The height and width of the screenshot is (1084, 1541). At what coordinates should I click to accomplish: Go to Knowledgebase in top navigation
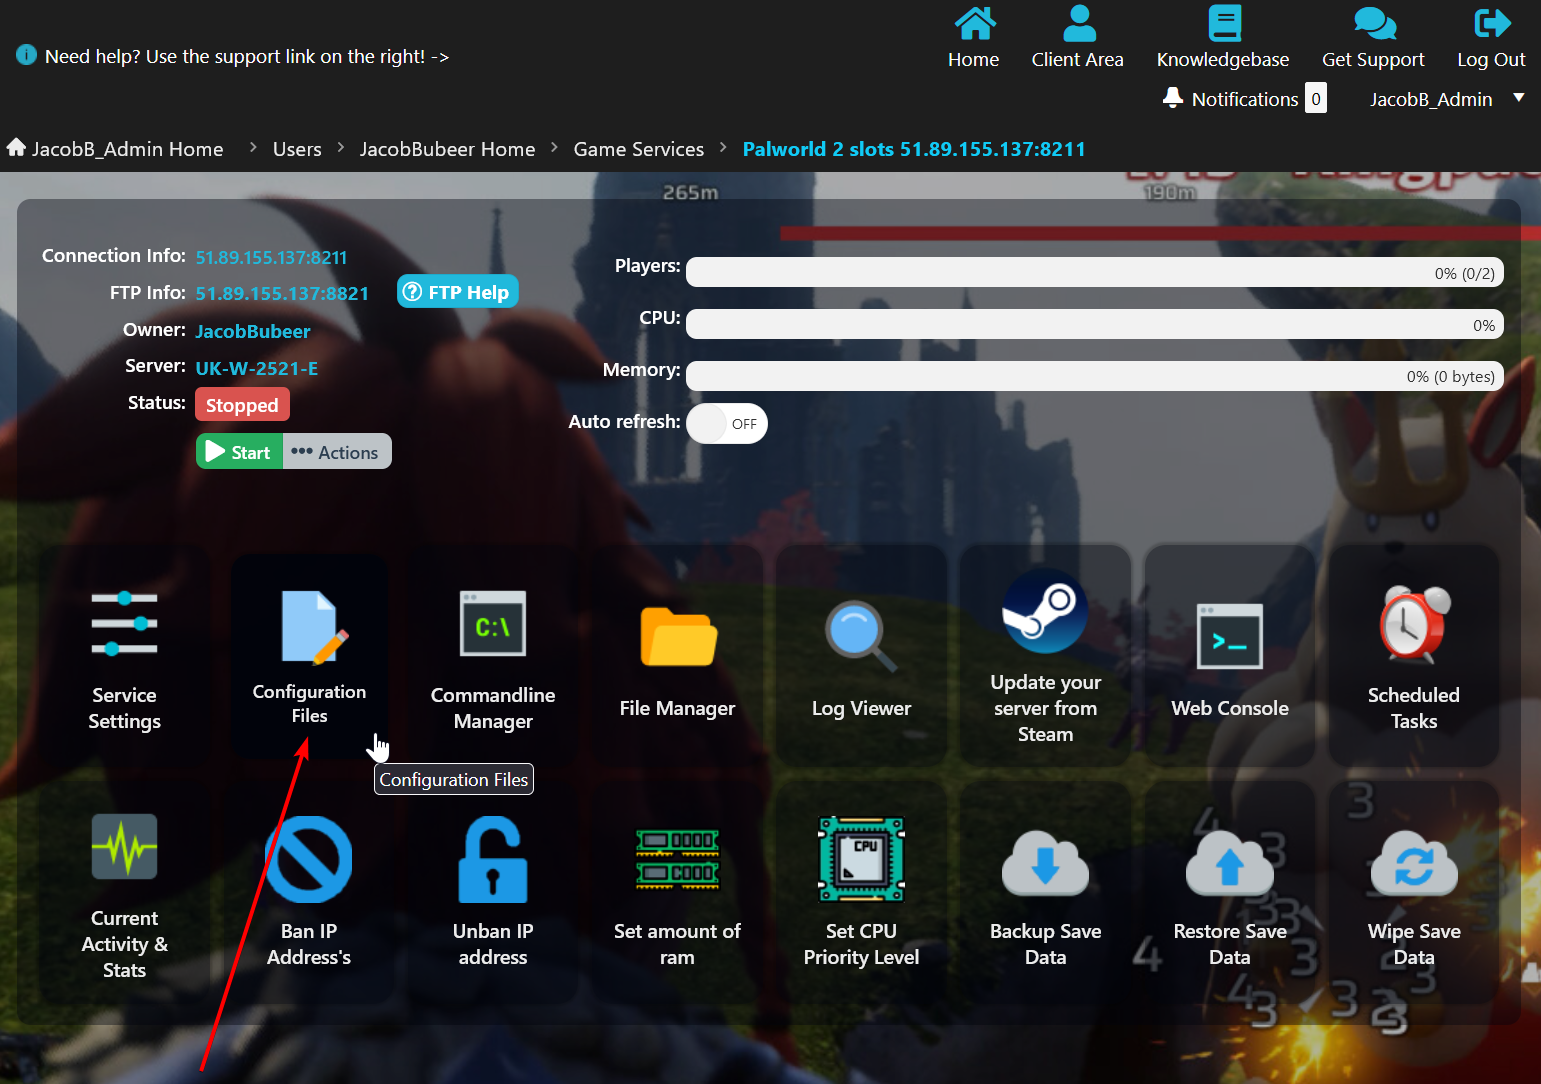[x=1222, y=38]
